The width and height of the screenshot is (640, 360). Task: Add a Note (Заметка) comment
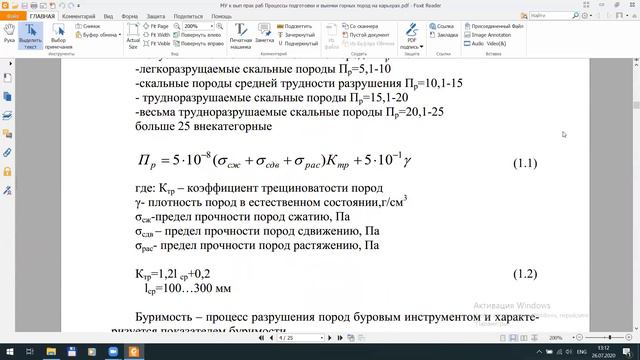click(264, 33)
